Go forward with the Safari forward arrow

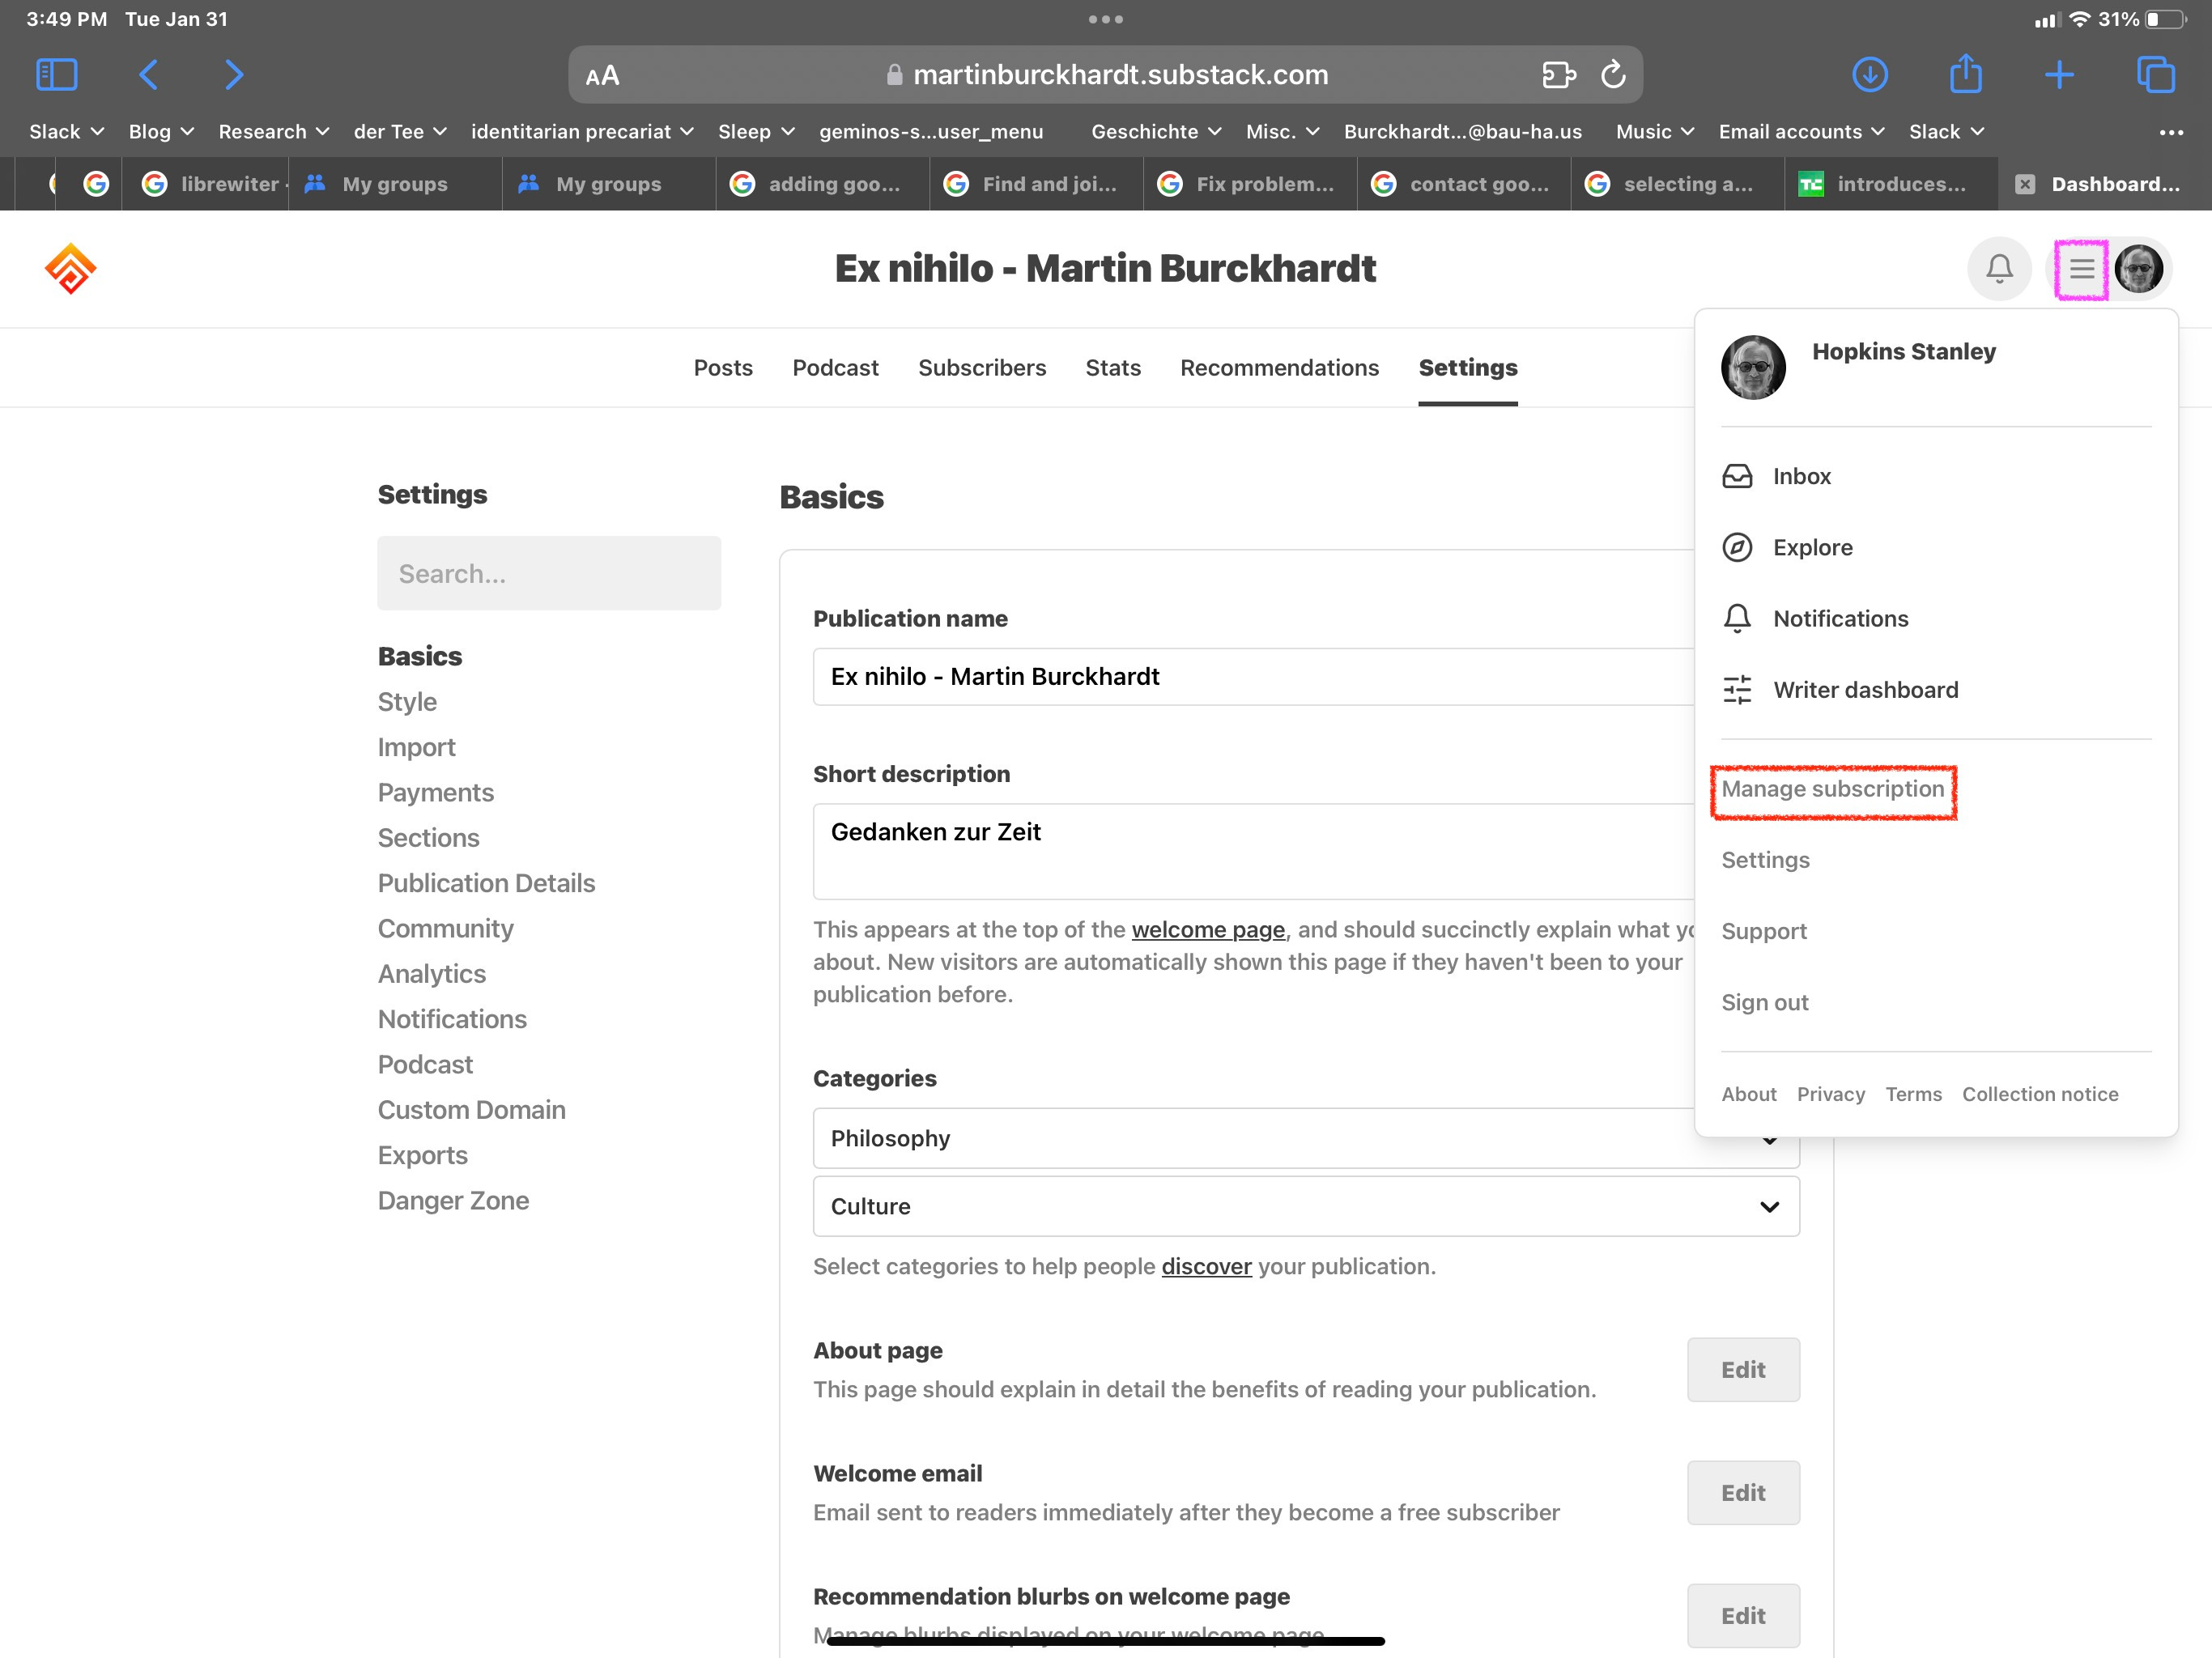click(x=234, y=75)
